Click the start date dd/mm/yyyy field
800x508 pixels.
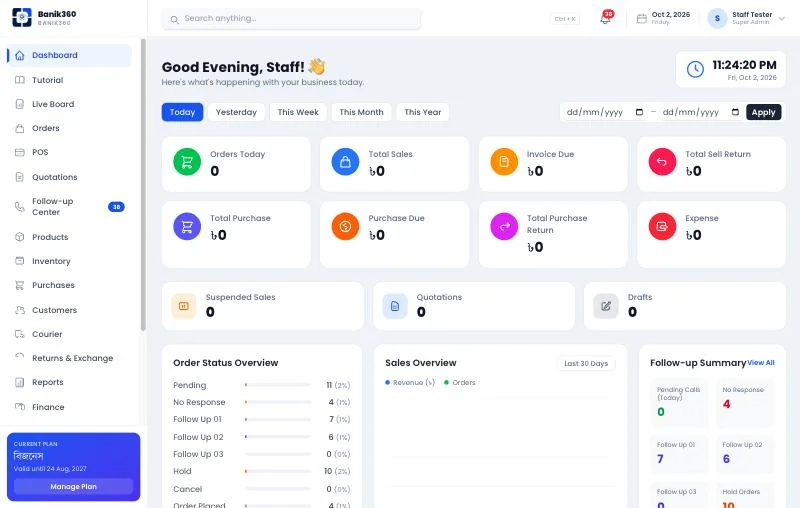pyautogui.click(x=605, y=112)
